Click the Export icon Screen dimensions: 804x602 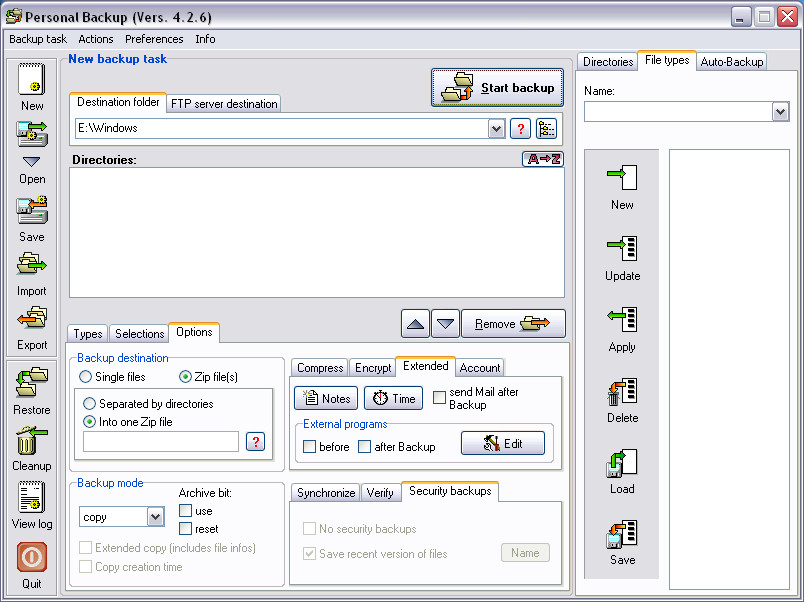(32, 318)
